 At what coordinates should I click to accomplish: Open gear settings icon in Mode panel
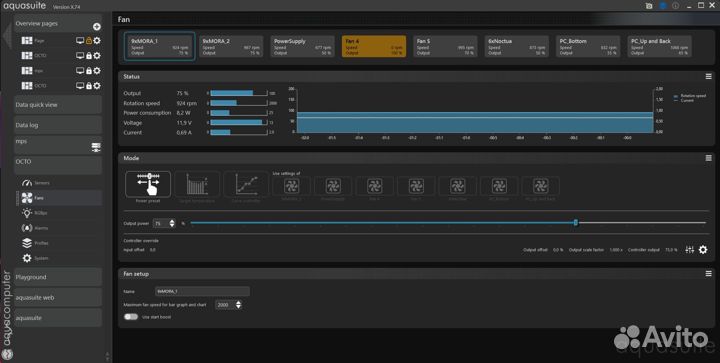[x=703, y=250]
